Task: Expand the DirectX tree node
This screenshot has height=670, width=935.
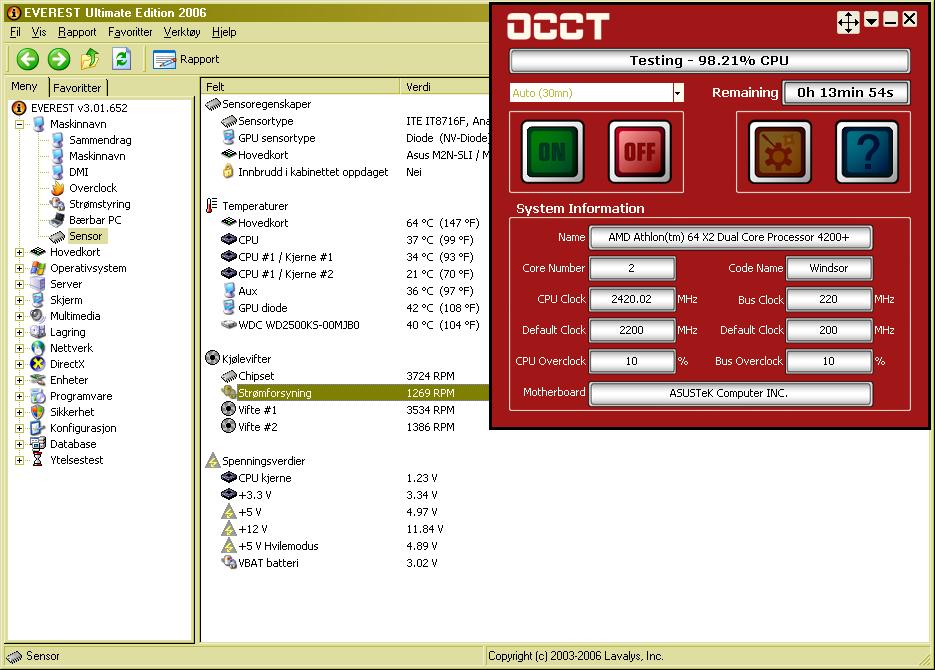Action: (x=20, y=365)
